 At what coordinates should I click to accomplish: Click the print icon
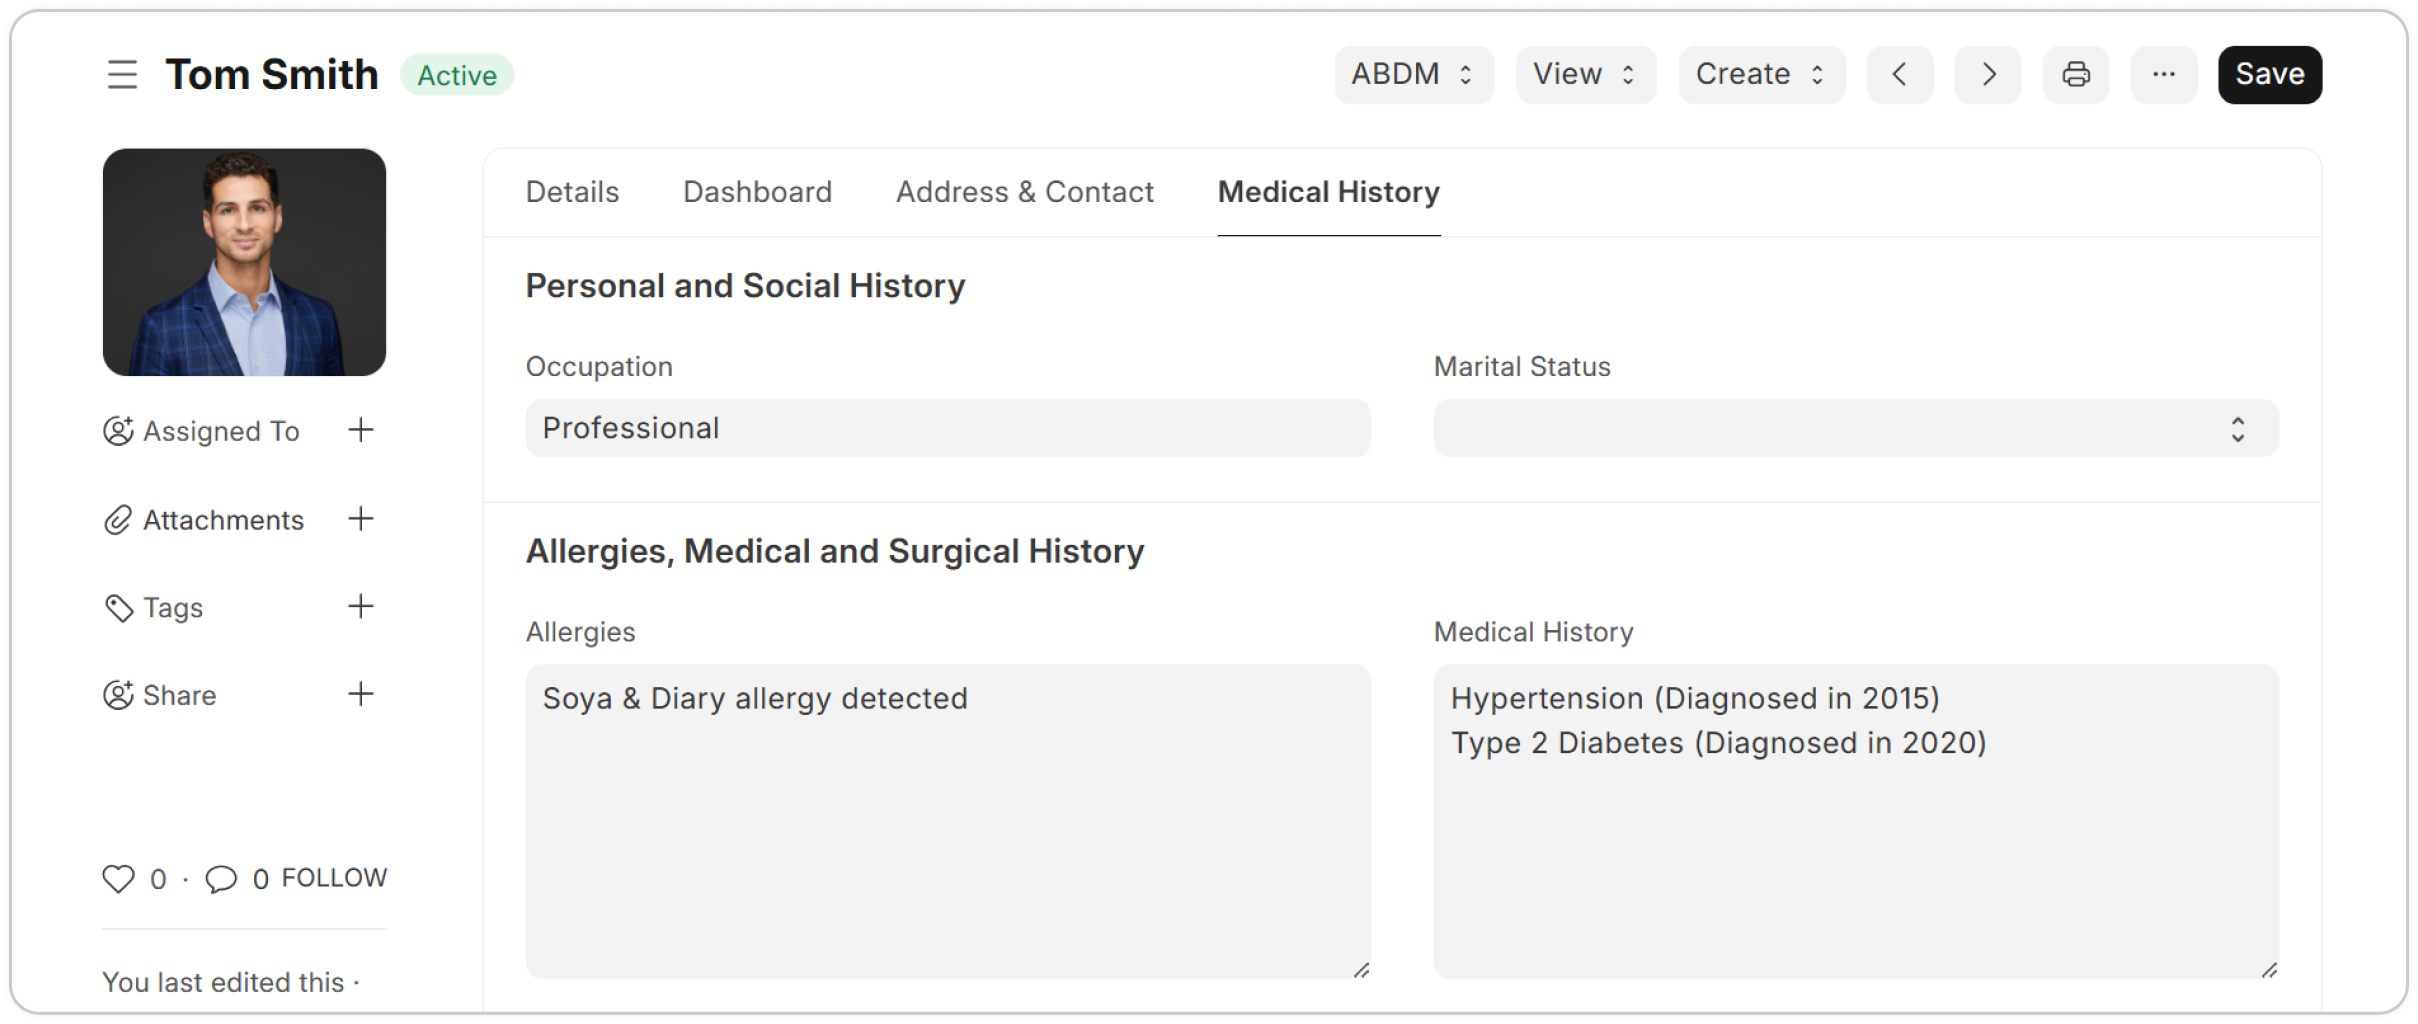pos(2075,75)
